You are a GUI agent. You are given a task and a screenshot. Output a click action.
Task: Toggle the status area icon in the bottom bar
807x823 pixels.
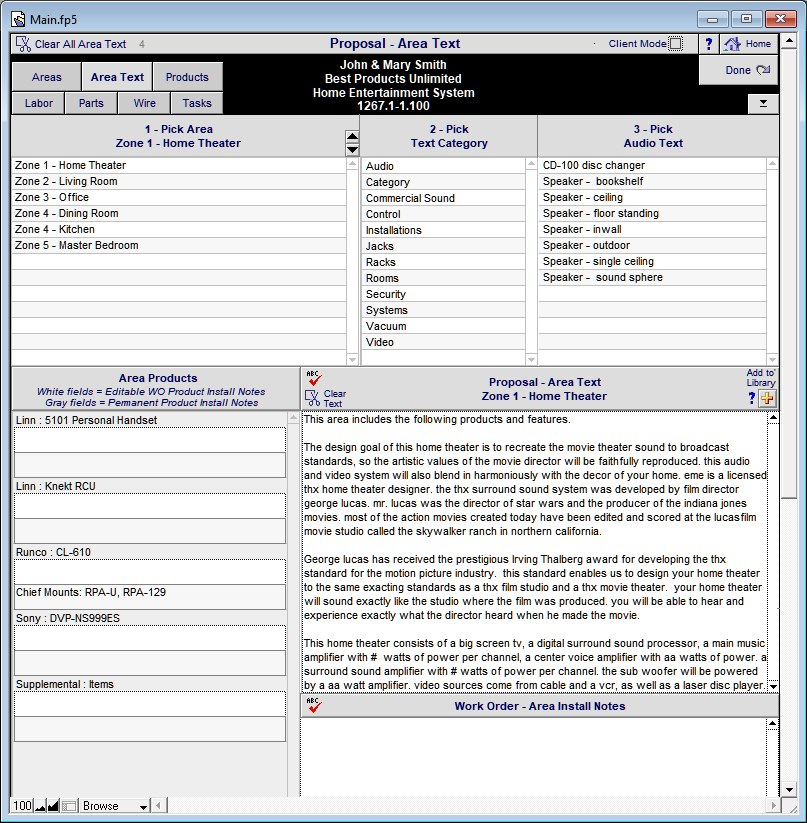69,806
